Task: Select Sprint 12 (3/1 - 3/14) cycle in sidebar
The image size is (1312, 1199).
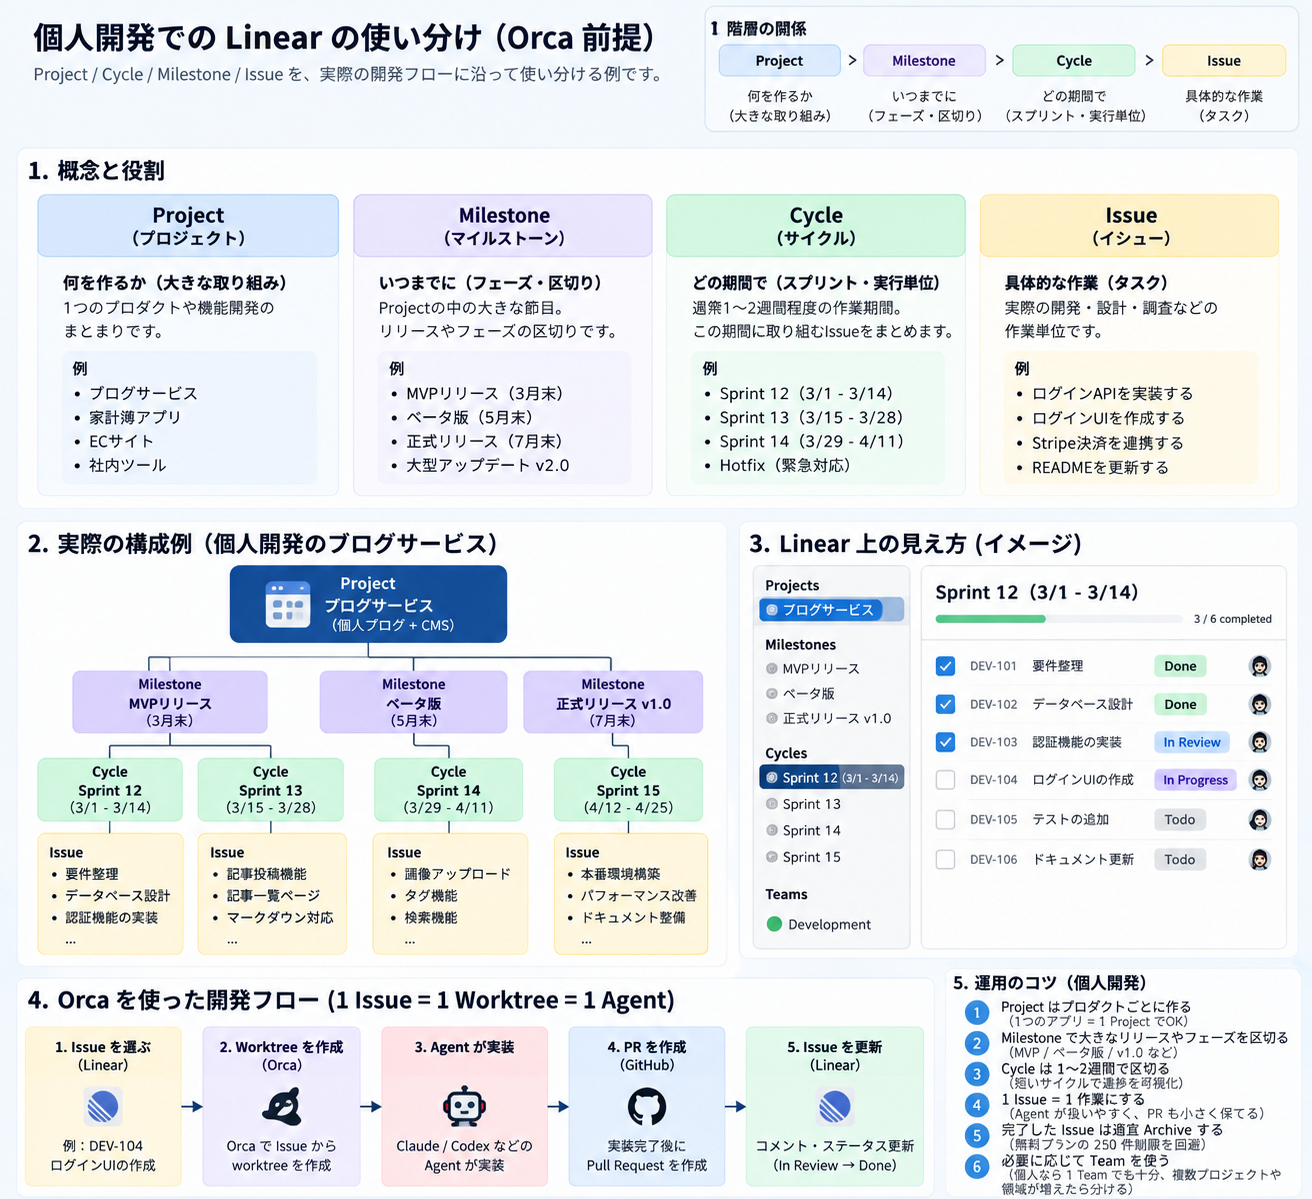Action: point(832,777)
